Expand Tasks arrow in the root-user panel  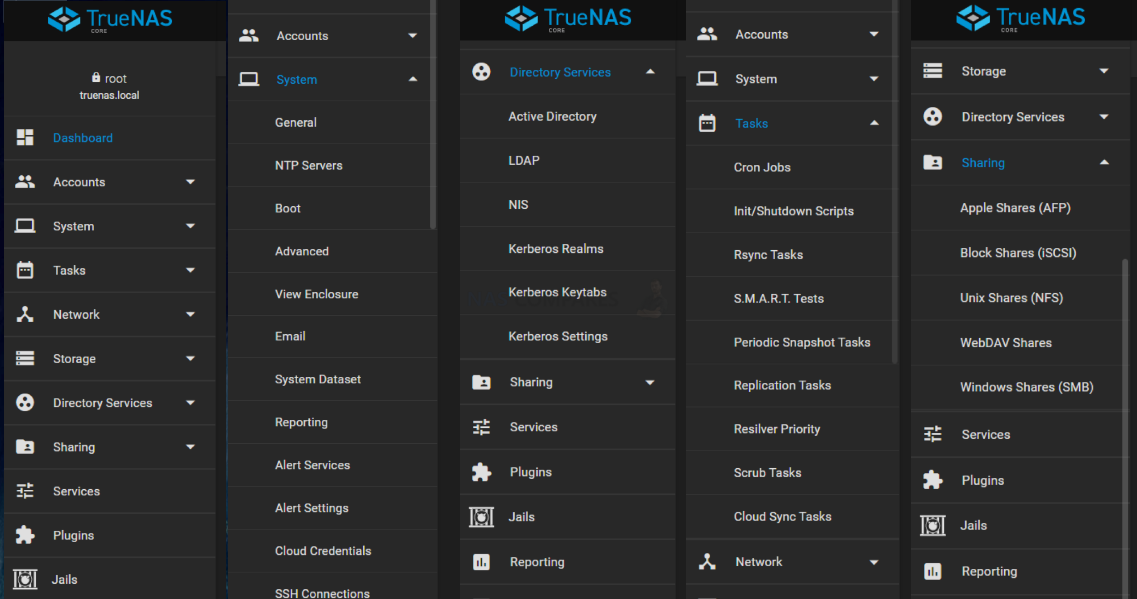pos(190,270)
